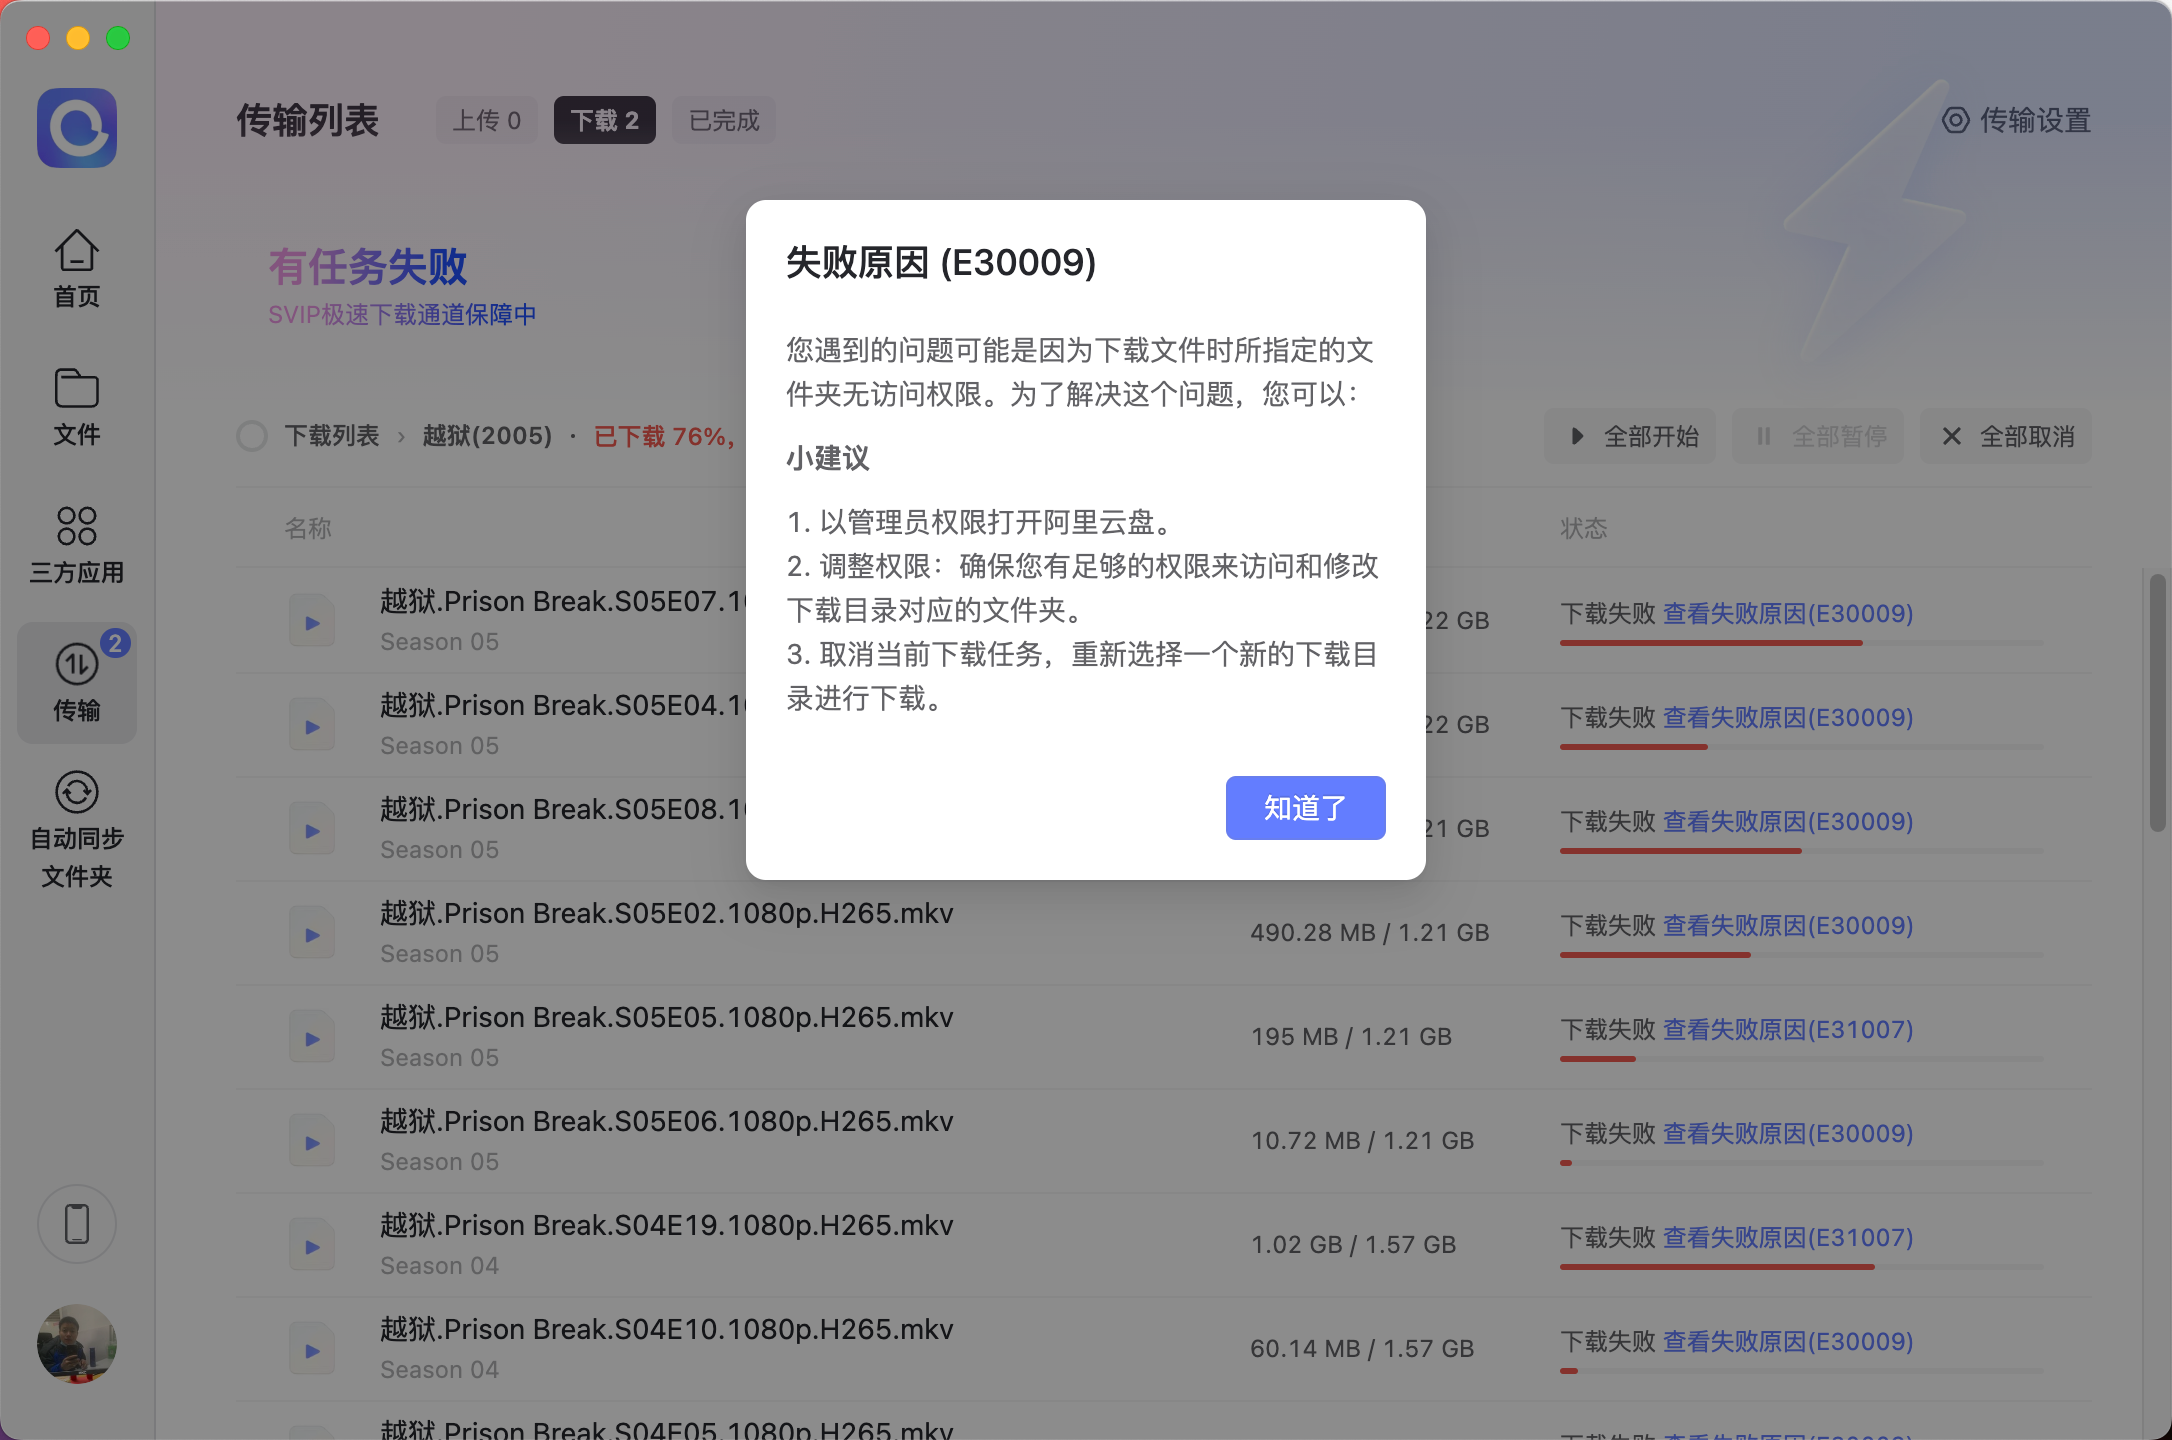Viewport: 2172px width, 1440px height.
Task: Click 下载列表 breadcrumb
Action: point(332,436)
